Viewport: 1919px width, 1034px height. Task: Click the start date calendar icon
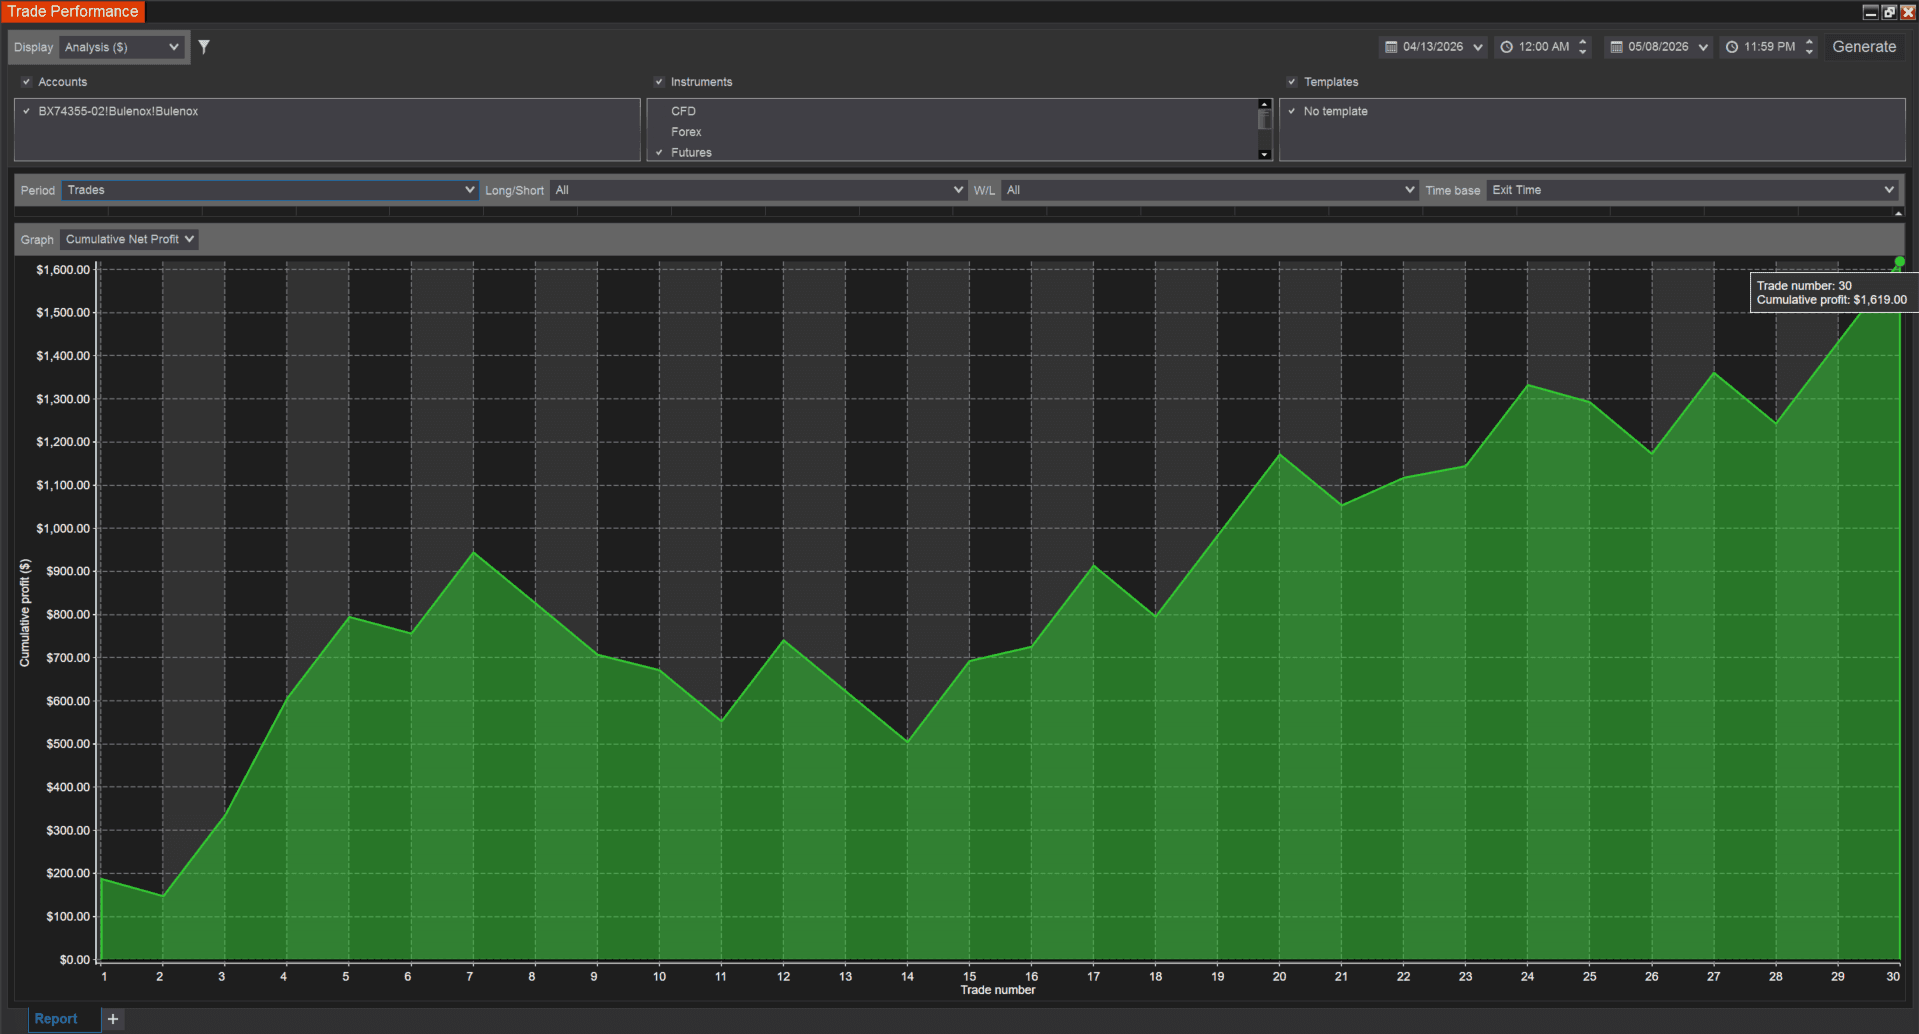(1390, 47)
